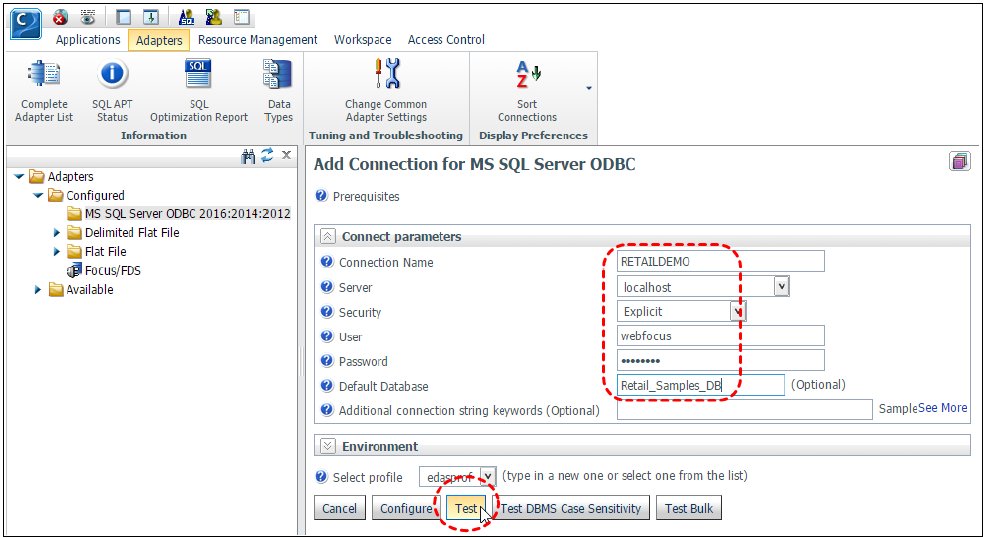Expand the Environment section
Screen dimensions: 985x538
coord(327,446)
